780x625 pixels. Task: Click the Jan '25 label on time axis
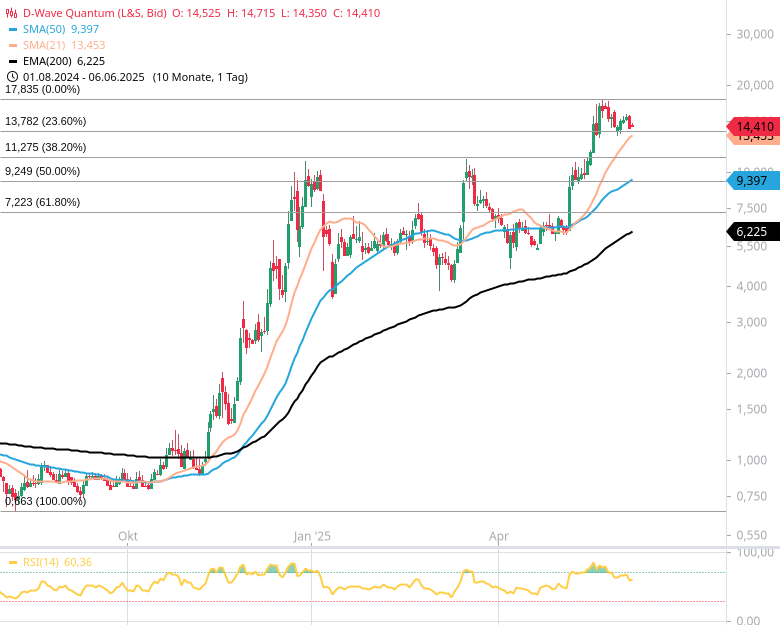coord(311,536)
